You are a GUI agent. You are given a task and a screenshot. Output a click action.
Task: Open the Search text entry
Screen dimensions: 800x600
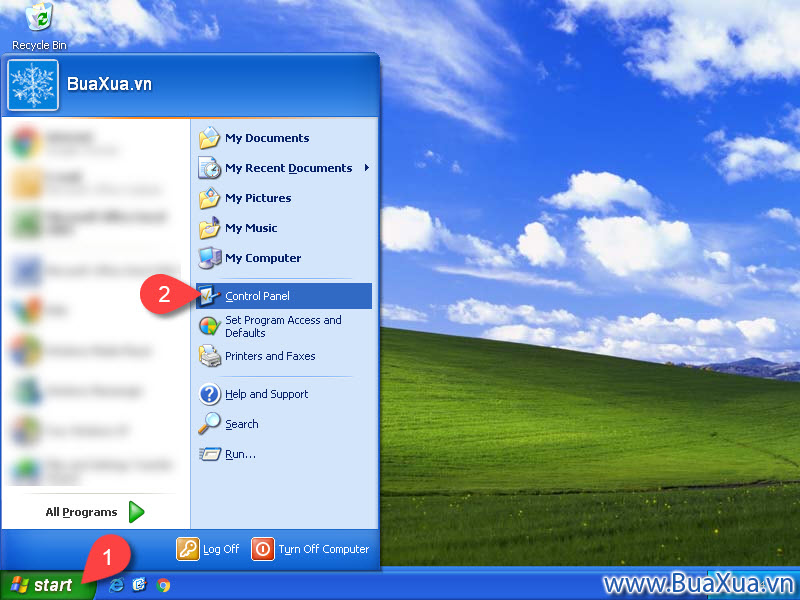(x=241, y=424)
